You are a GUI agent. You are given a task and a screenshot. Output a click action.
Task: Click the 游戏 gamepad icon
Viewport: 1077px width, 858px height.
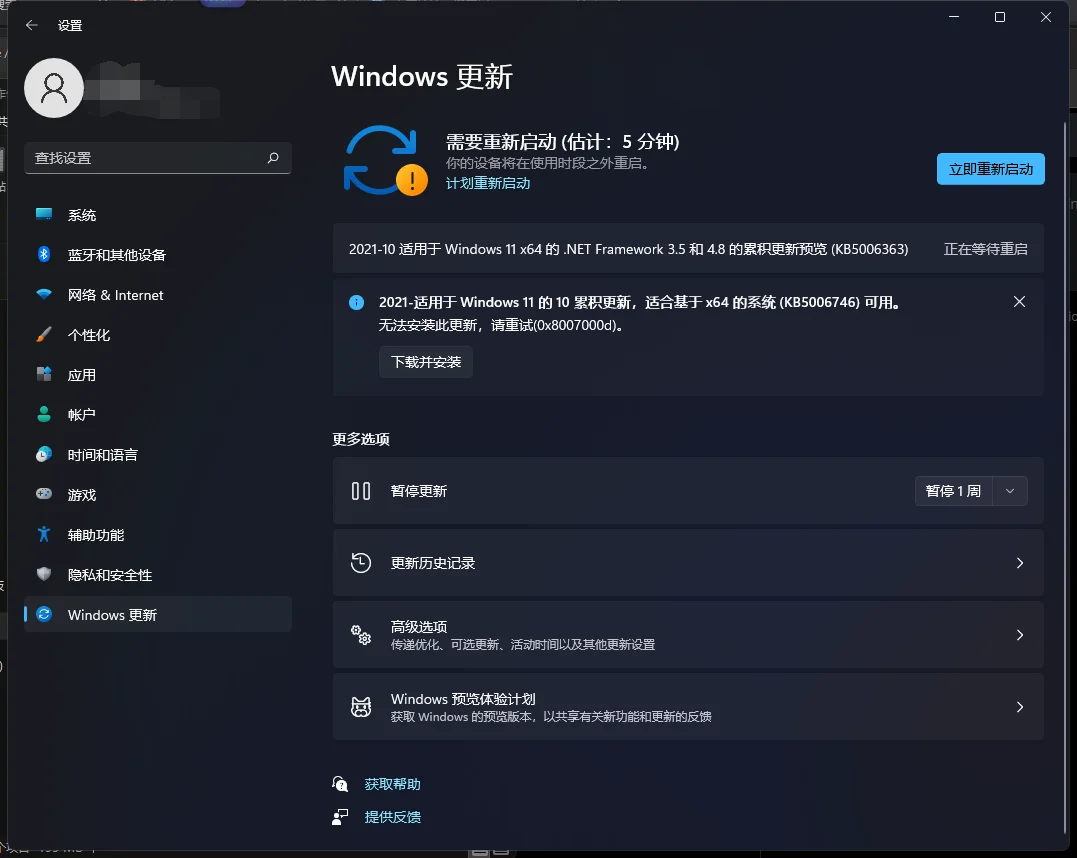click(44, 494)
